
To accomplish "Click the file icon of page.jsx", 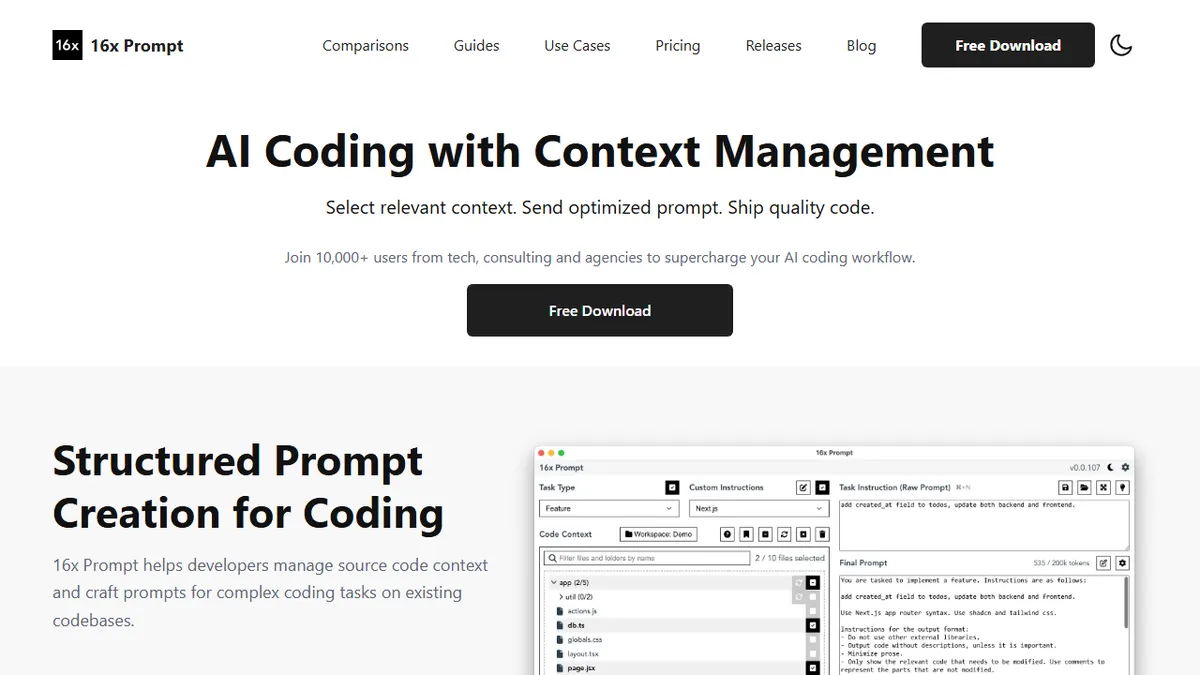I will 560,668.
